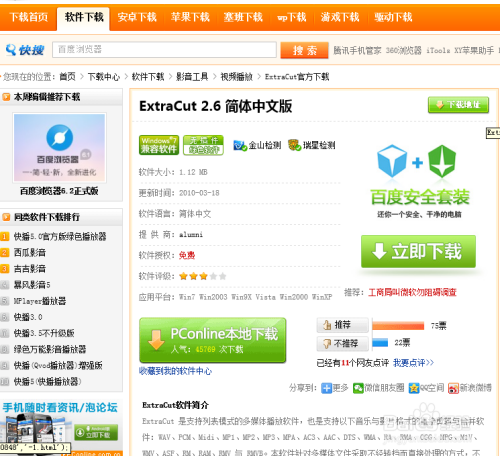Open the XY苹果助手 hot search link
The height and width of the screenshot is (456, 500).
(474, 51)
